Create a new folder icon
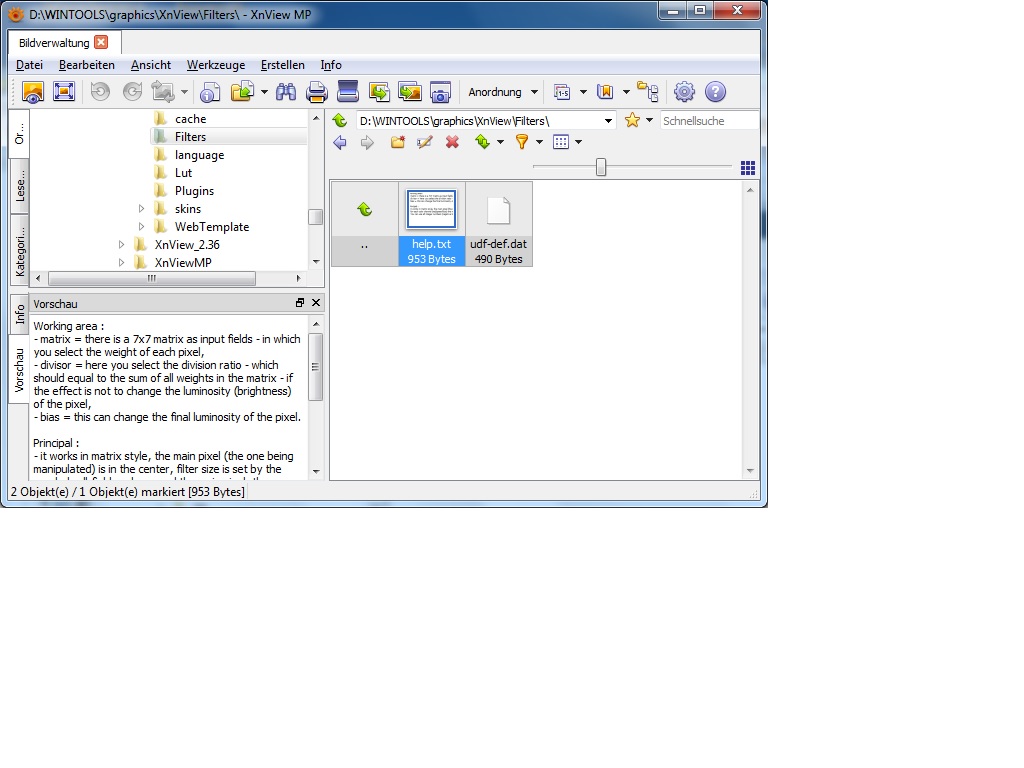 point(398,142)
